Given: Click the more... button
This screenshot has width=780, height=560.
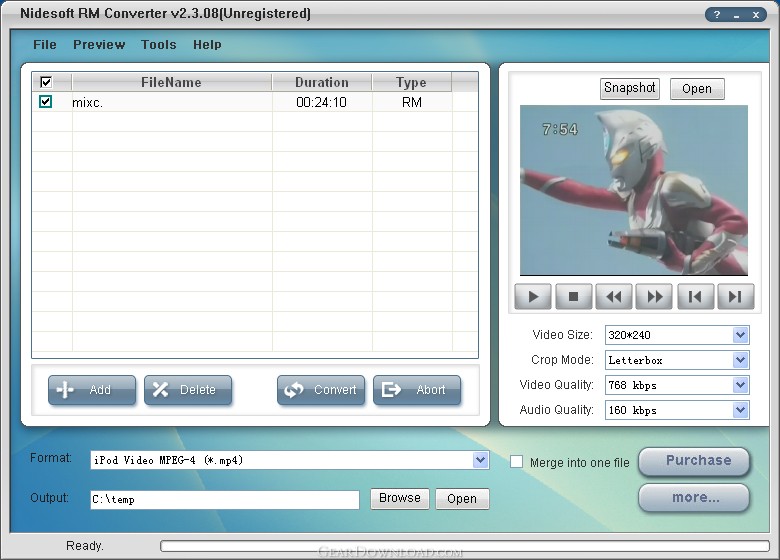Looking at the screenshot, I should tap(694, 498).
